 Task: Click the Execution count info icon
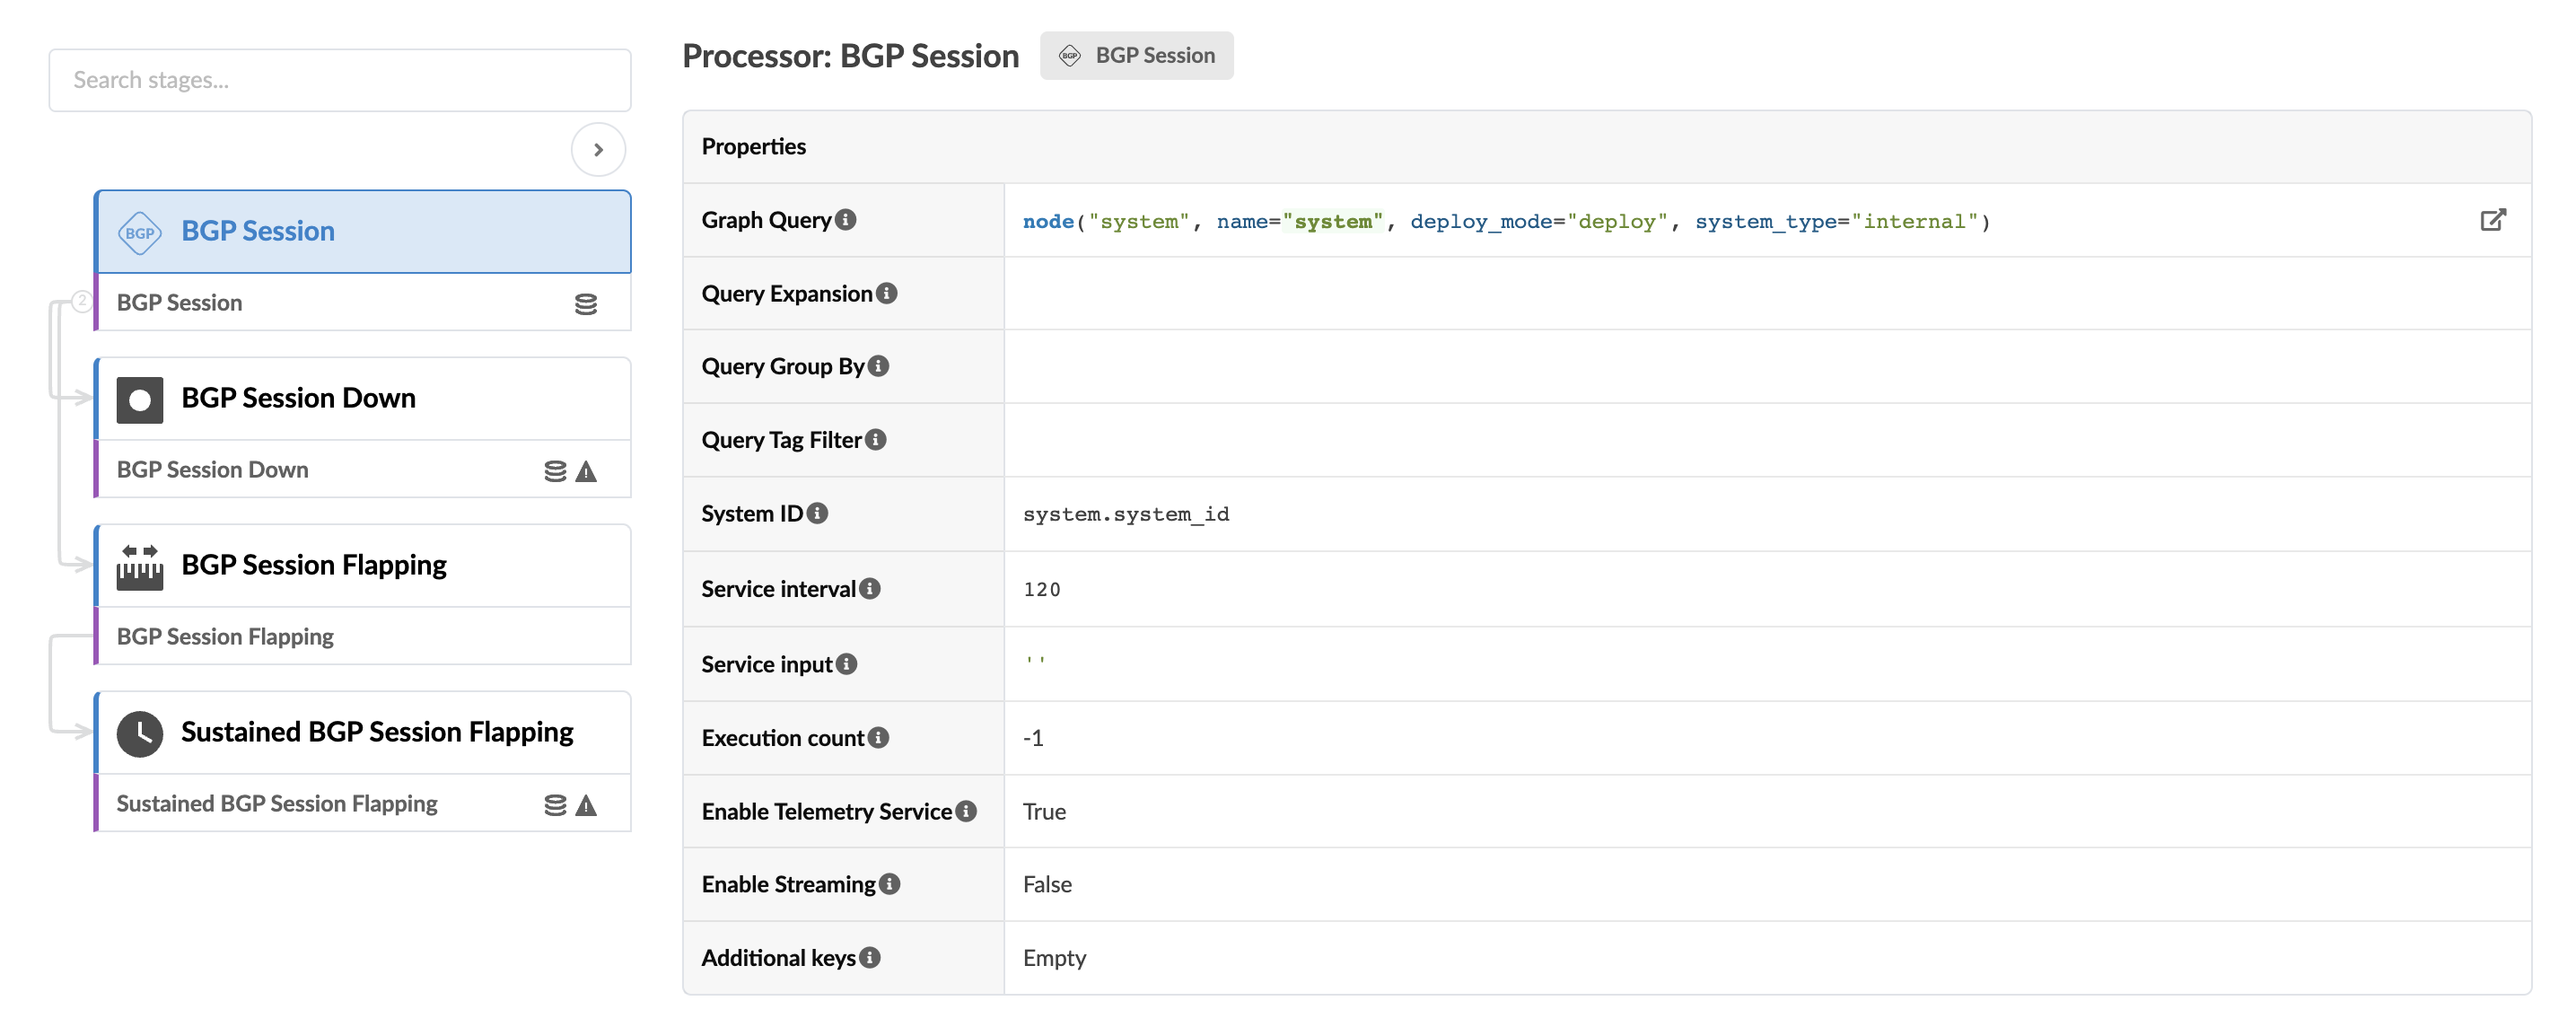[878, 737]
